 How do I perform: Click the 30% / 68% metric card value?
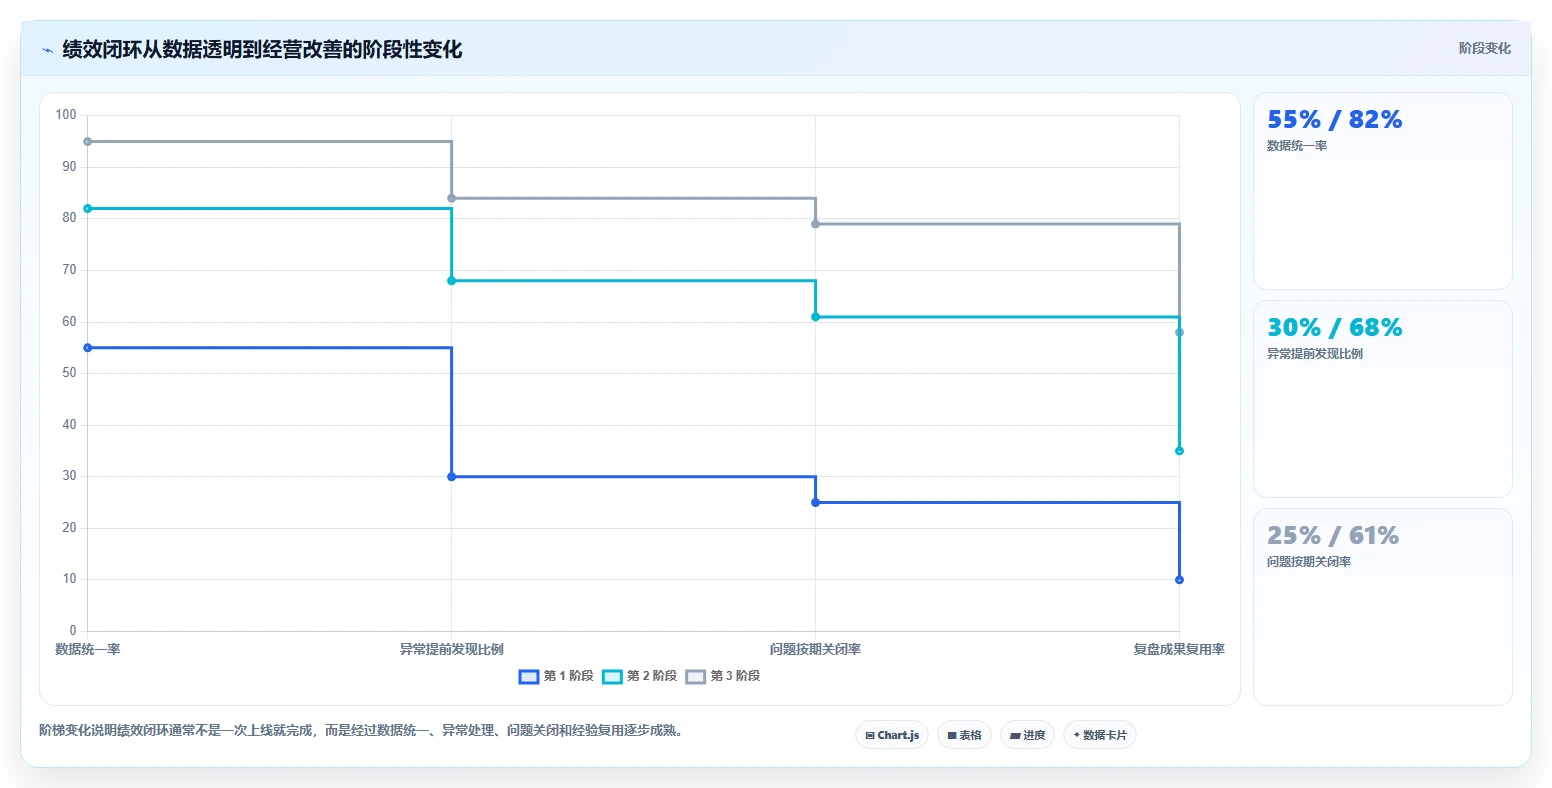click(1334, 328)
